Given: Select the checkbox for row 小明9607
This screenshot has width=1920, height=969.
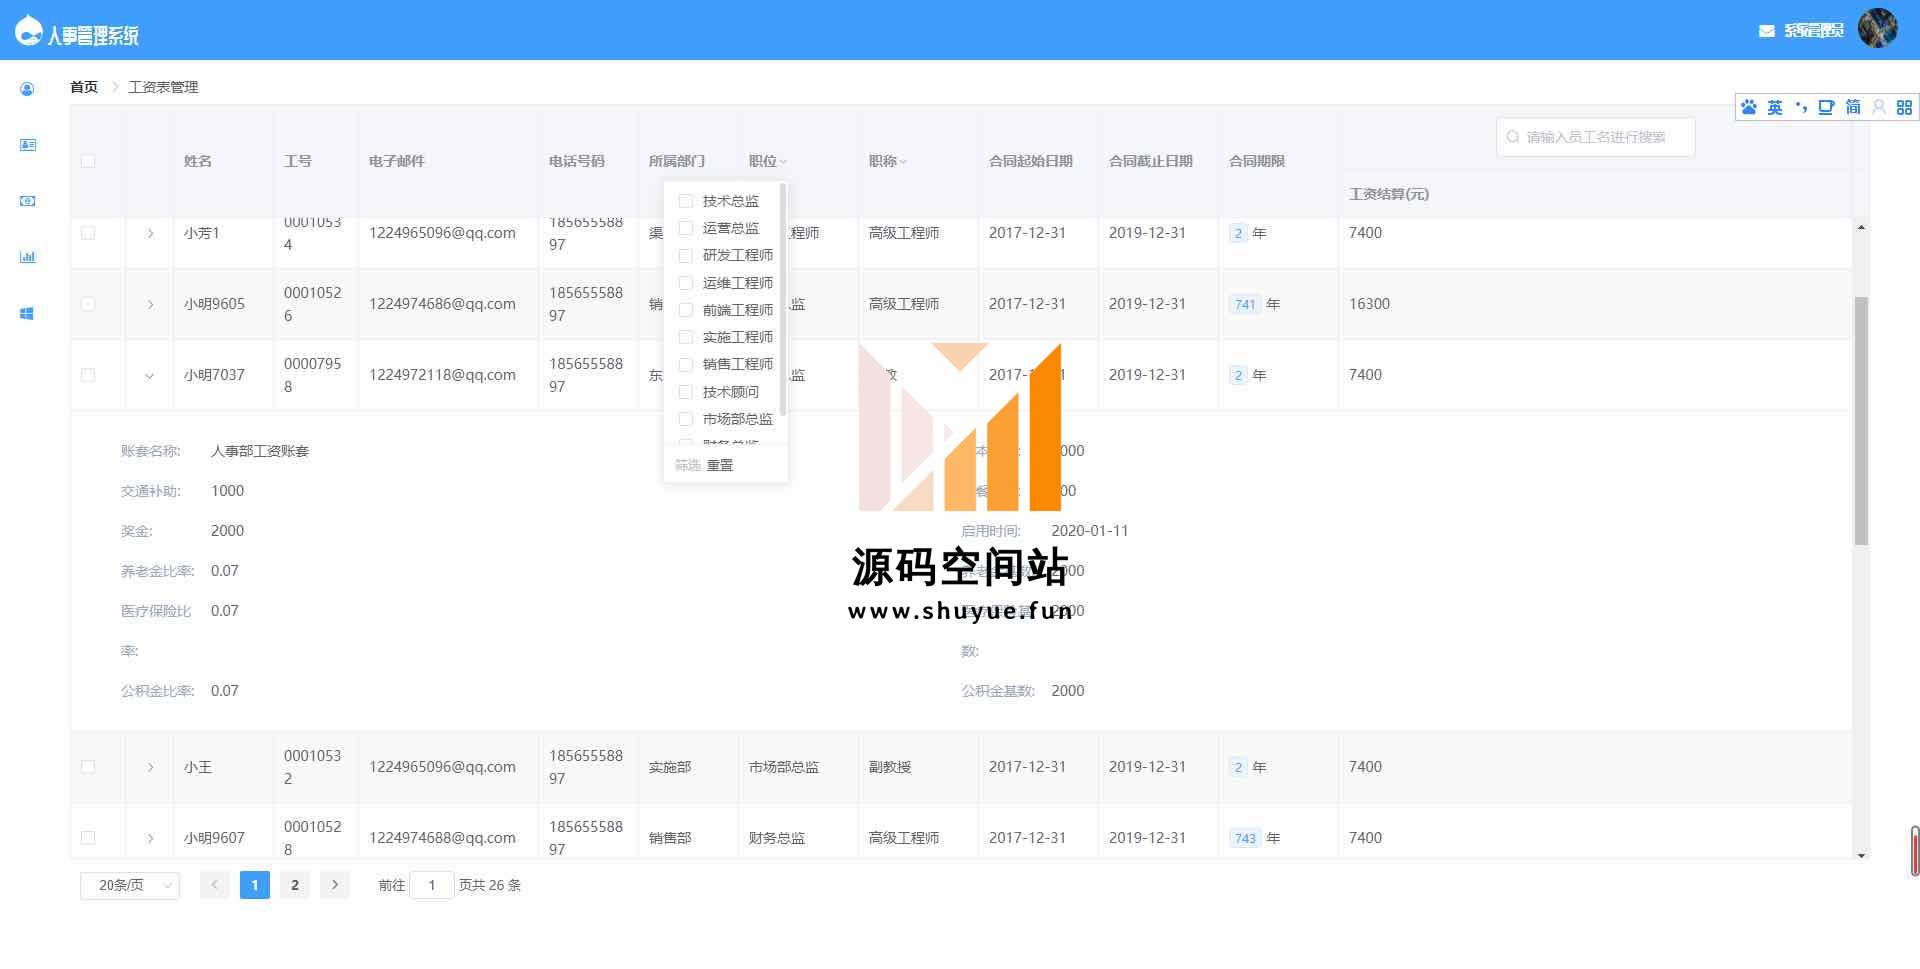Looking at the screenshot, I should (88, 838).
